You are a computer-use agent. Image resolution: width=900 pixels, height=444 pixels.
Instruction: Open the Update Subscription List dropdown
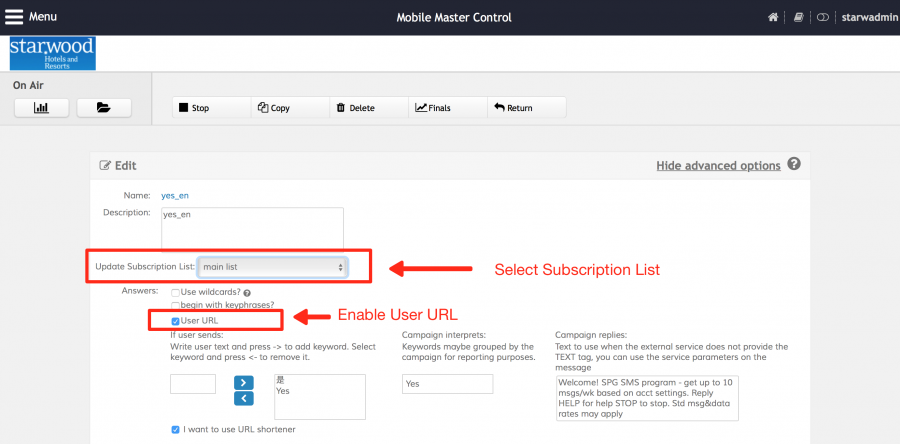[273, 267]
